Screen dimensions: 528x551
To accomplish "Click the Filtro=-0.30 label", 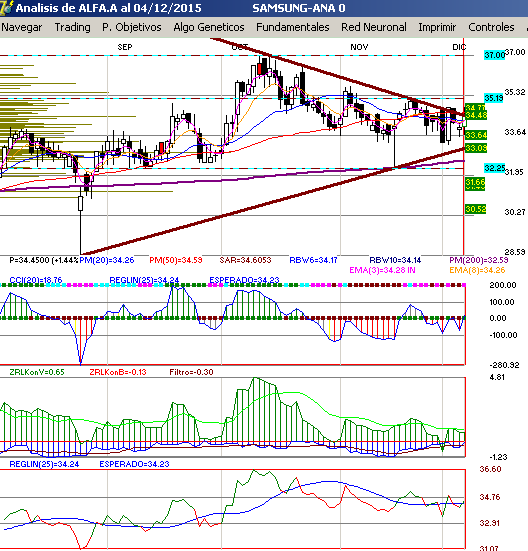I will [x=191, y=372].
